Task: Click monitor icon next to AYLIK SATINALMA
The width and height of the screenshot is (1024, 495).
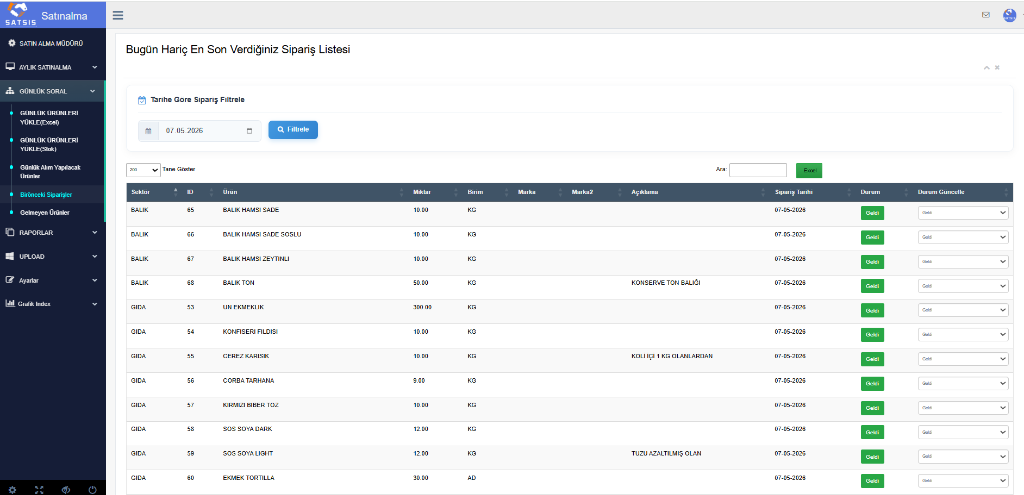Action: [x=10, y=67]
